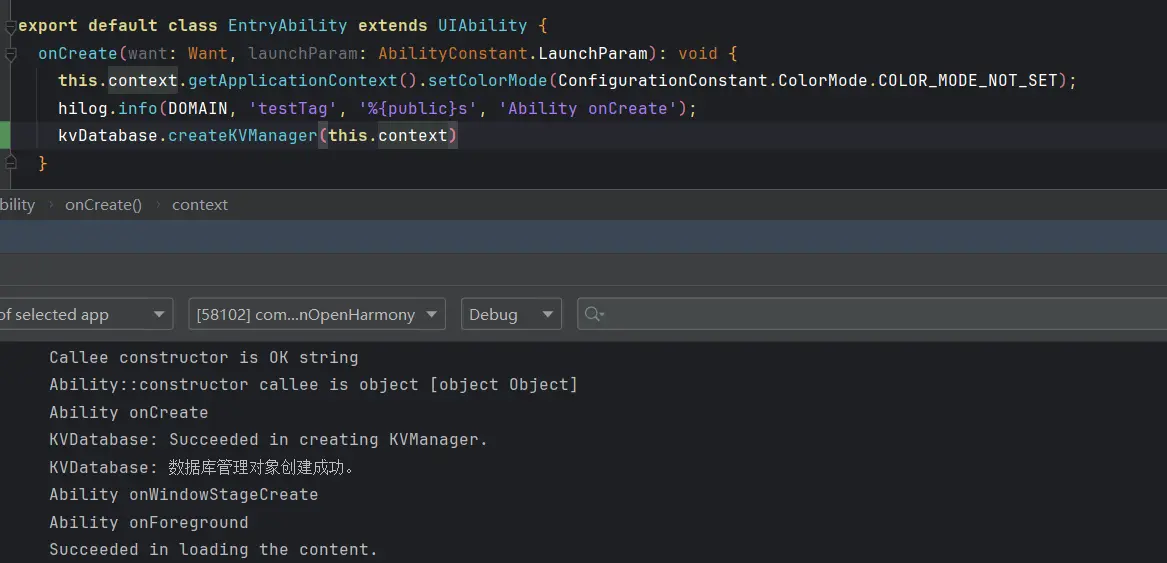Click the fold end marker beside closing brace
The height and width of the screenshot is (563, 1167).
(10, 163)
